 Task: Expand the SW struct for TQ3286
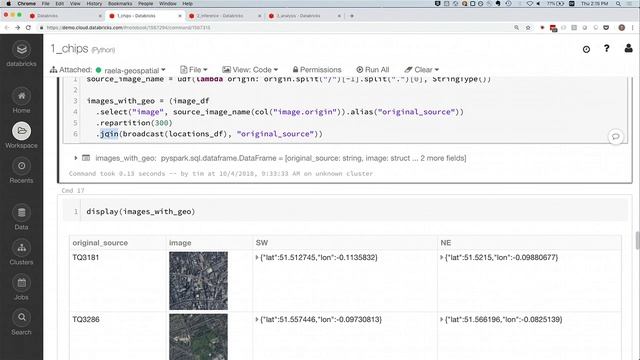[257, 320]
